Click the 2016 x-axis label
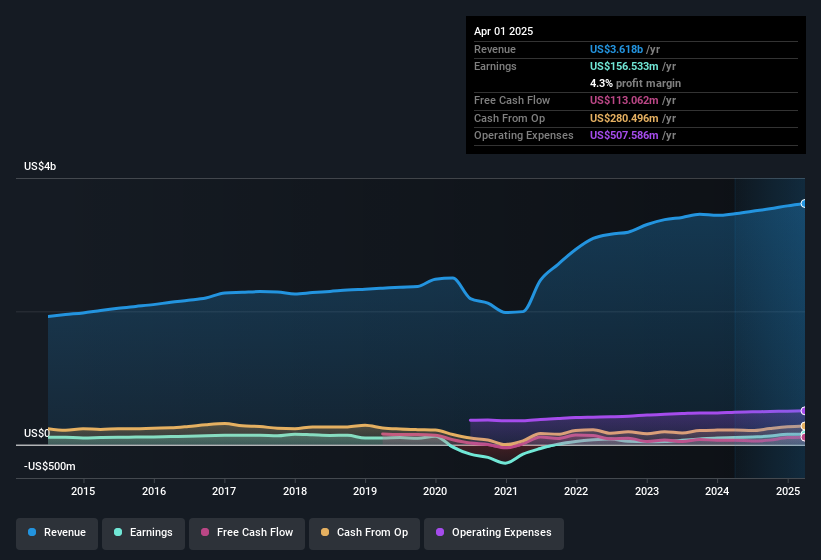 pyautogui.click(x=154, y=491)
